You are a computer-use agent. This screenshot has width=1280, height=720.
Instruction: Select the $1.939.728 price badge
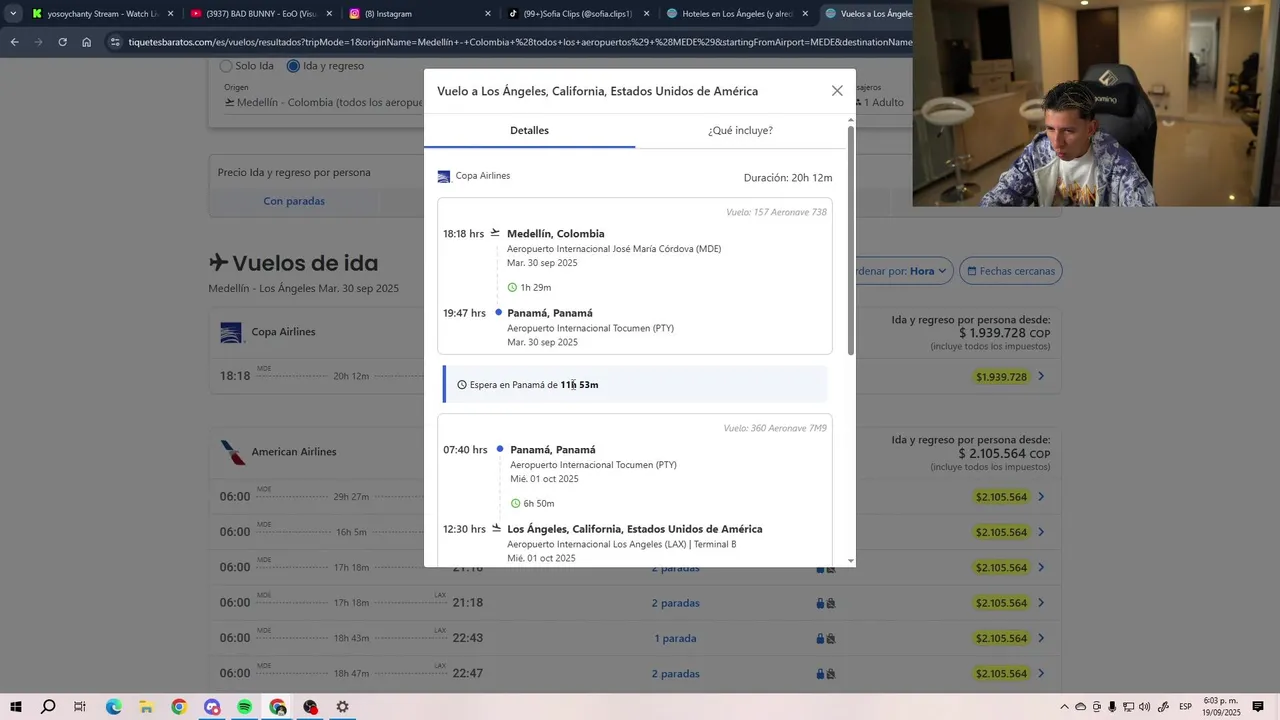1001,377
